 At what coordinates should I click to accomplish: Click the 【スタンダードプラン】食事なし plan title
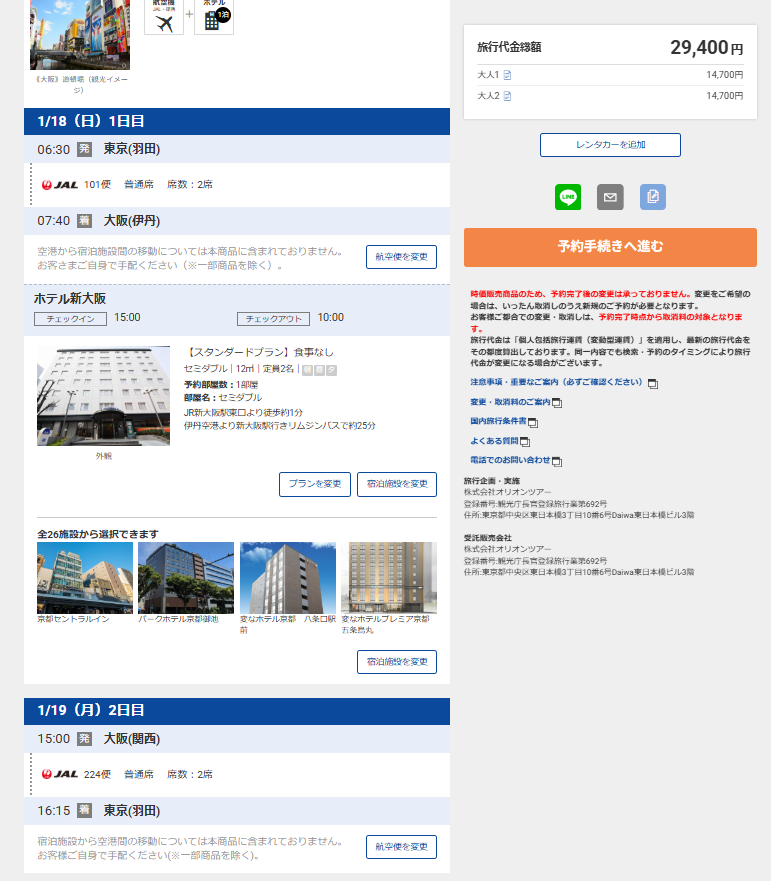tap(259, 352)
